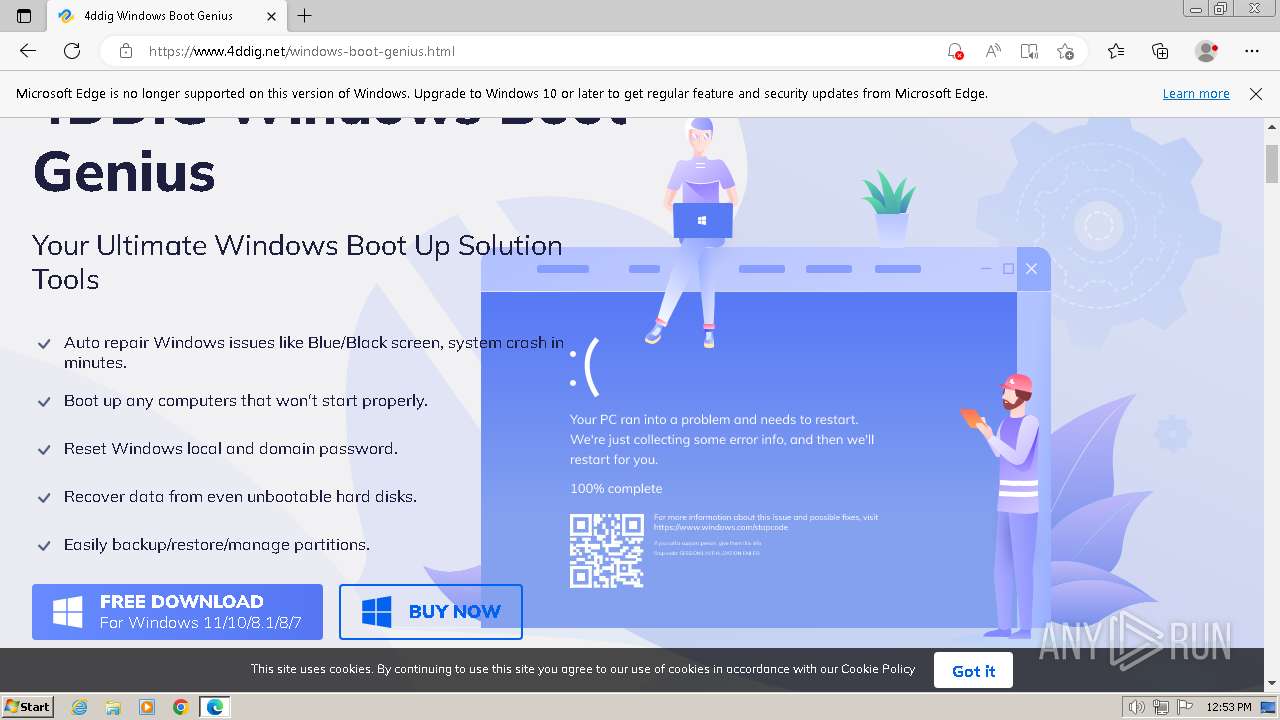
Task: Click the page vertical scrollbar thumb
Action: [1272, 164]
